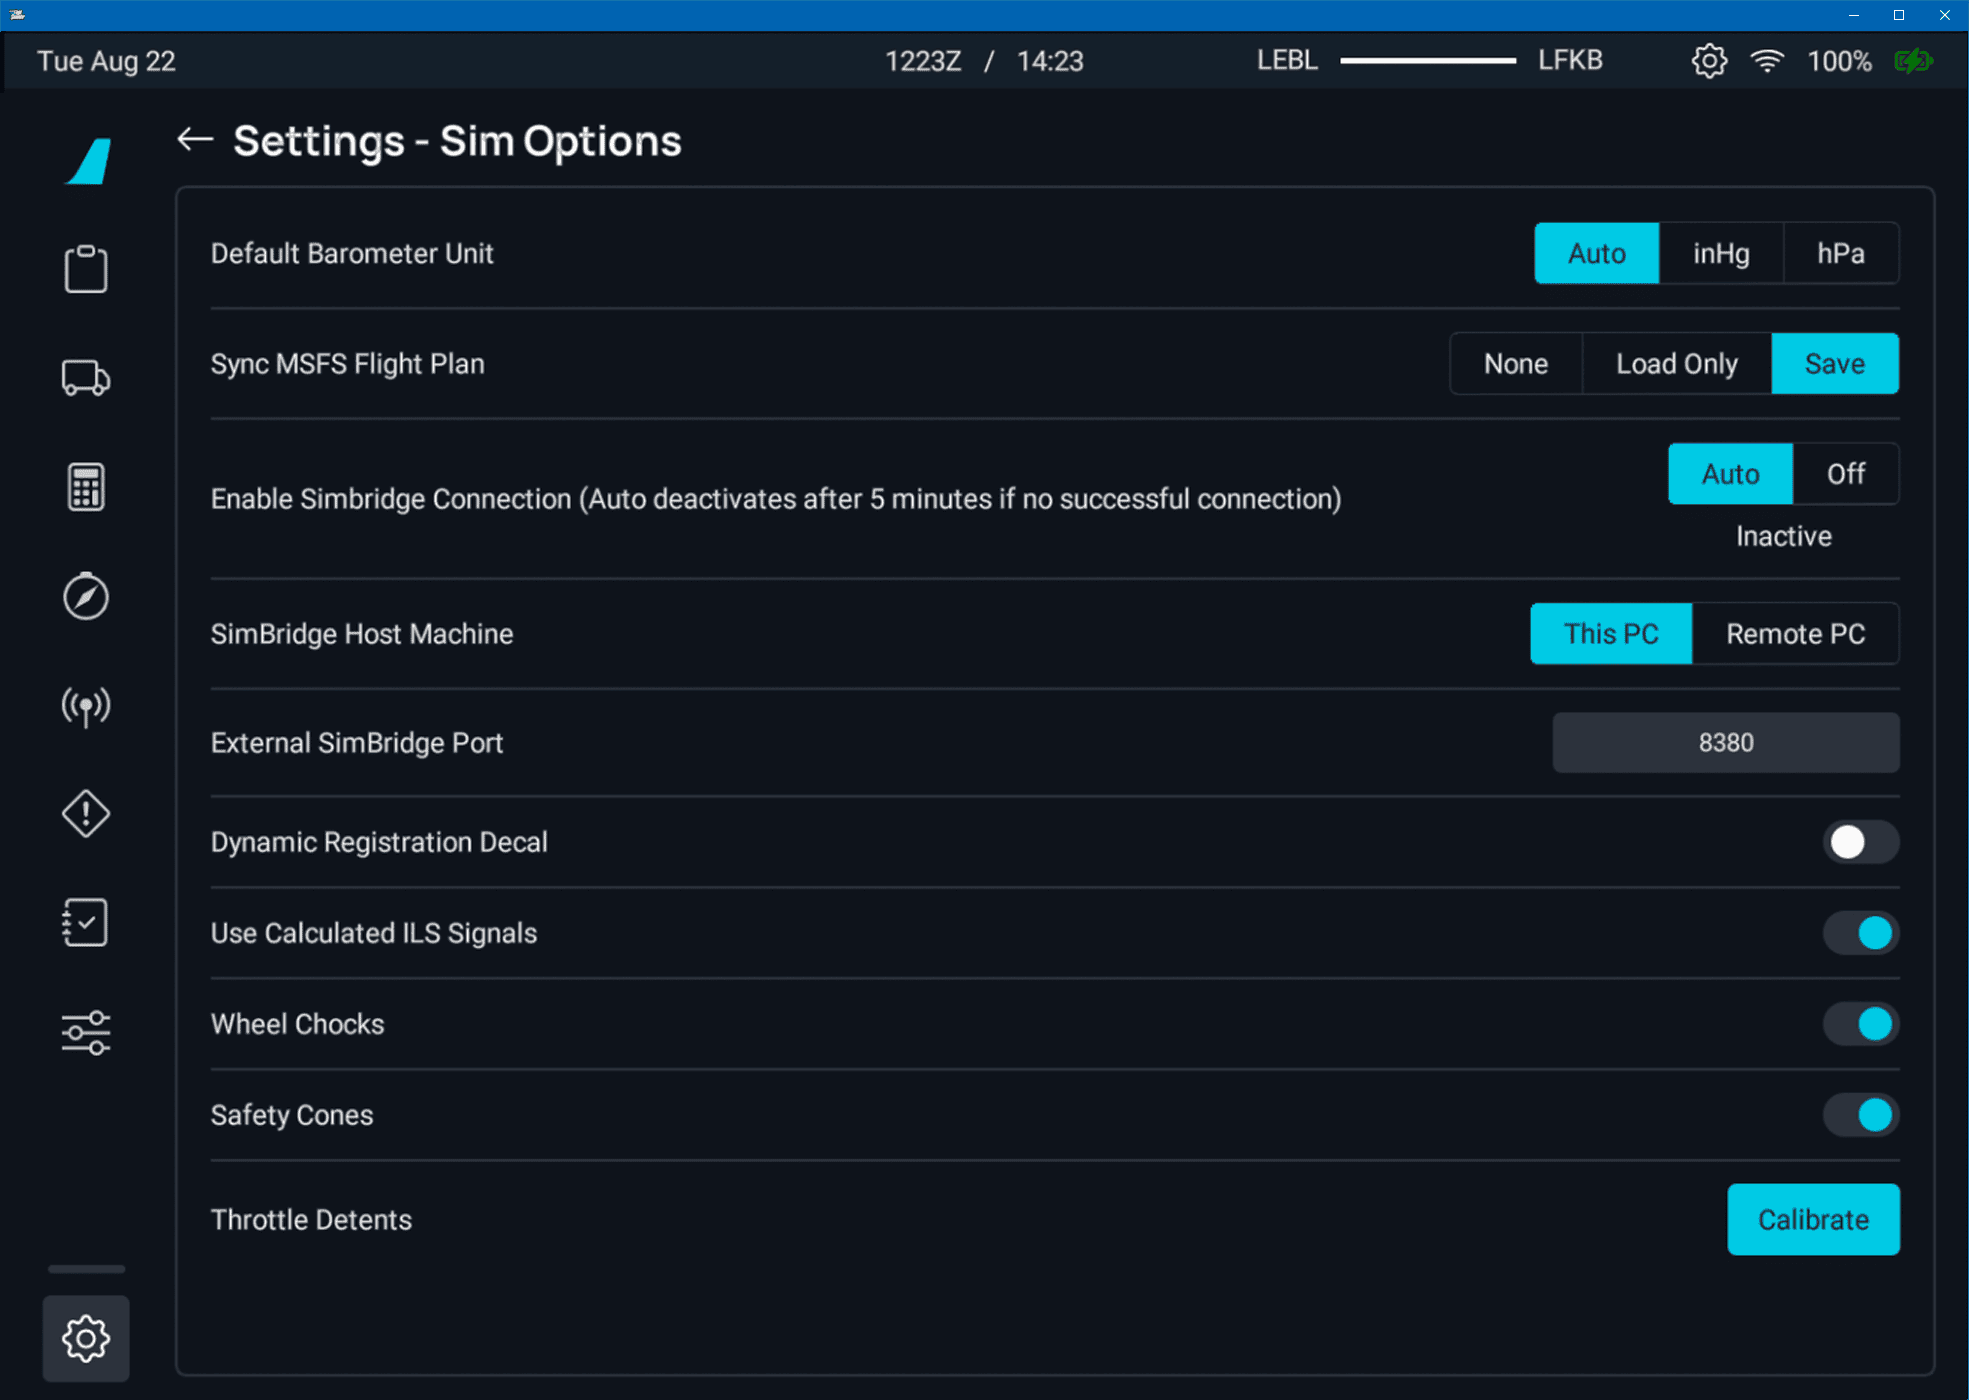Viewport: 1969px width, 1400px height.
Task: Open the Navigation compass page
Action: tap(86, 597)
